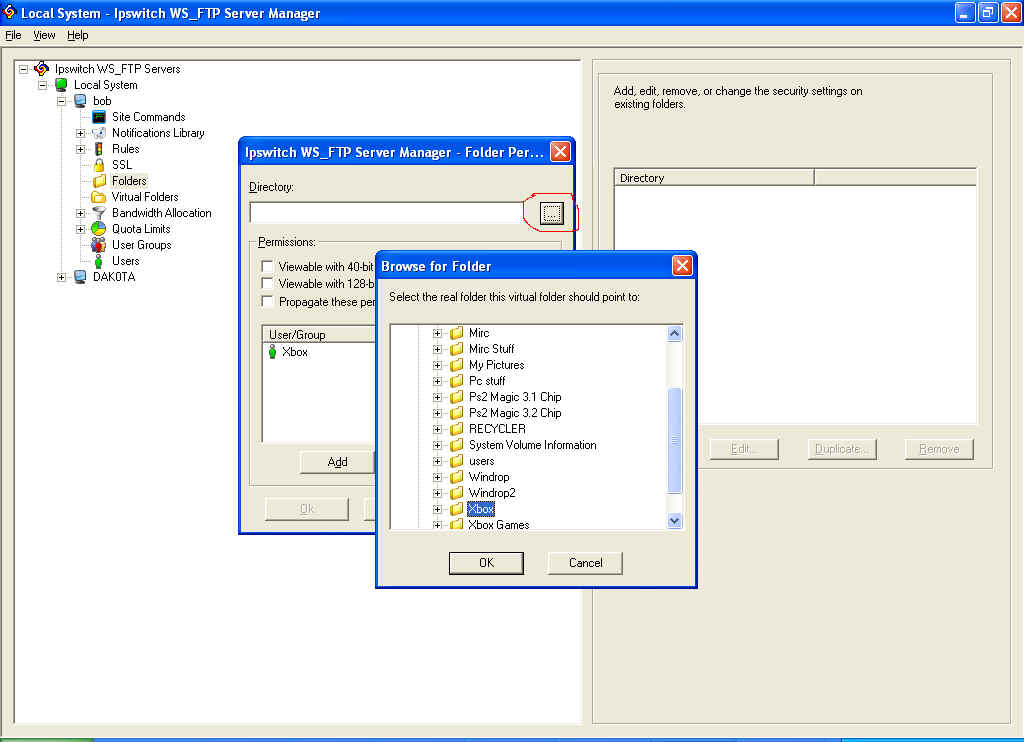This screenshot has height=742, width=1024.
Task: Expand the Xbox folder node
Action: pos(438,509)
